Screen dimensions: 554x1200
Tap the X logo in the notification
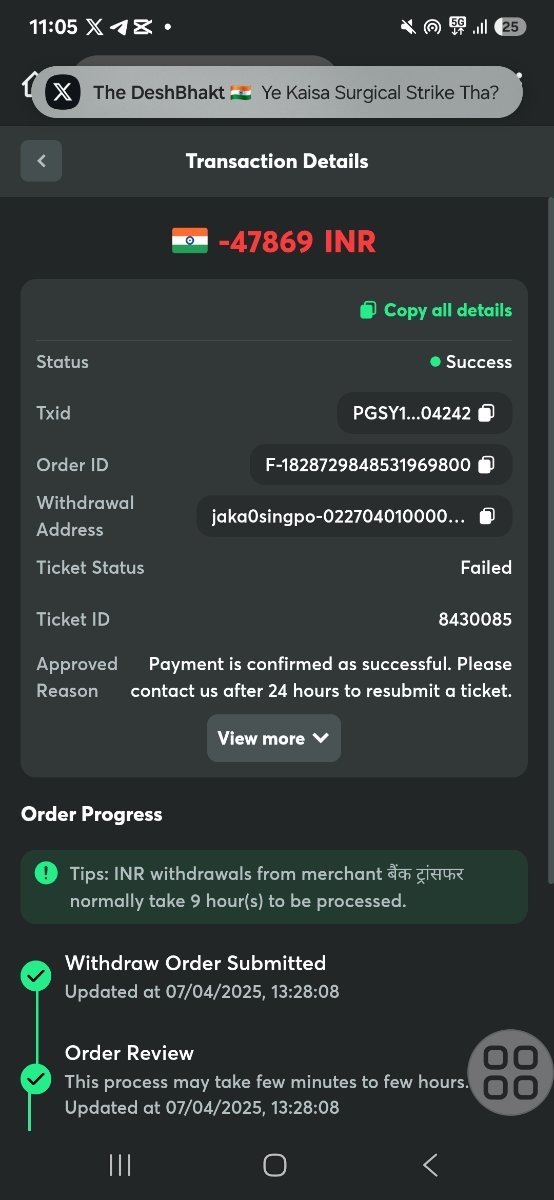(x=62, y=93)
